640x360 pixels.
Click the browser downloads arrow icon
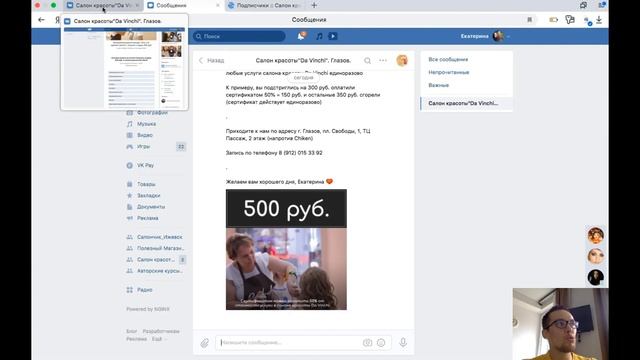599,20
